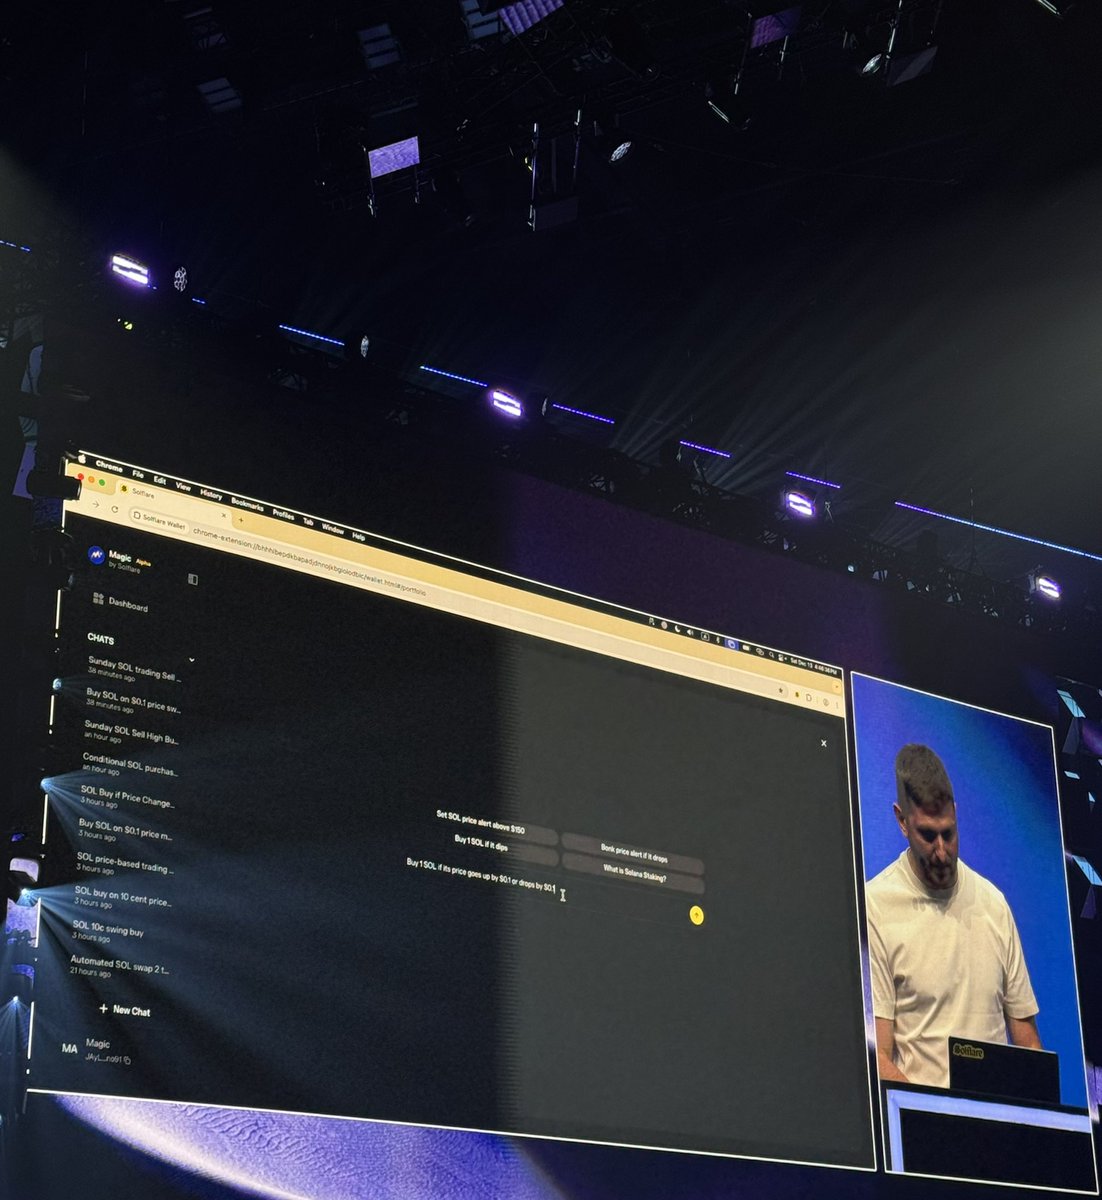Copy the wallet address with the copy icon
This screenshot has width=1102, height=1200.
pyautogui.click(x=127, y=1060)
